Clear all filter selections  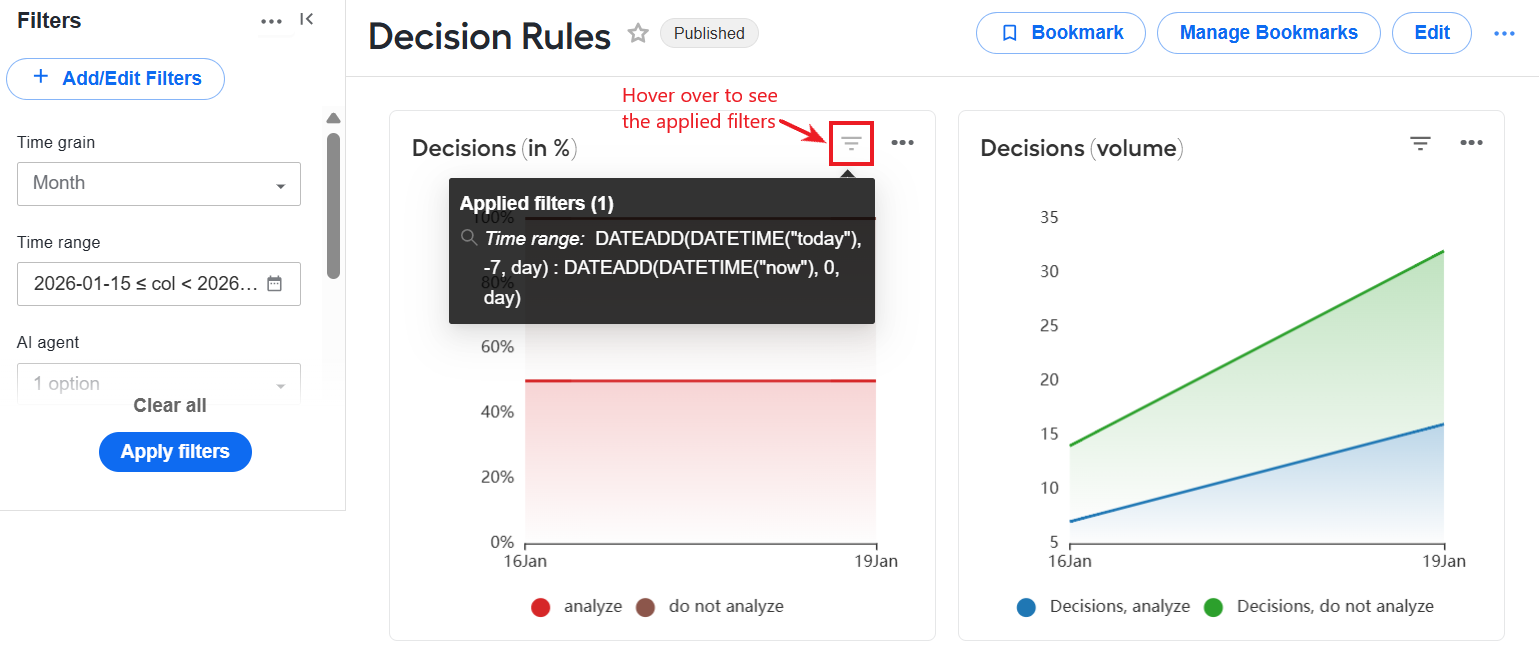(x=170, y=405)
